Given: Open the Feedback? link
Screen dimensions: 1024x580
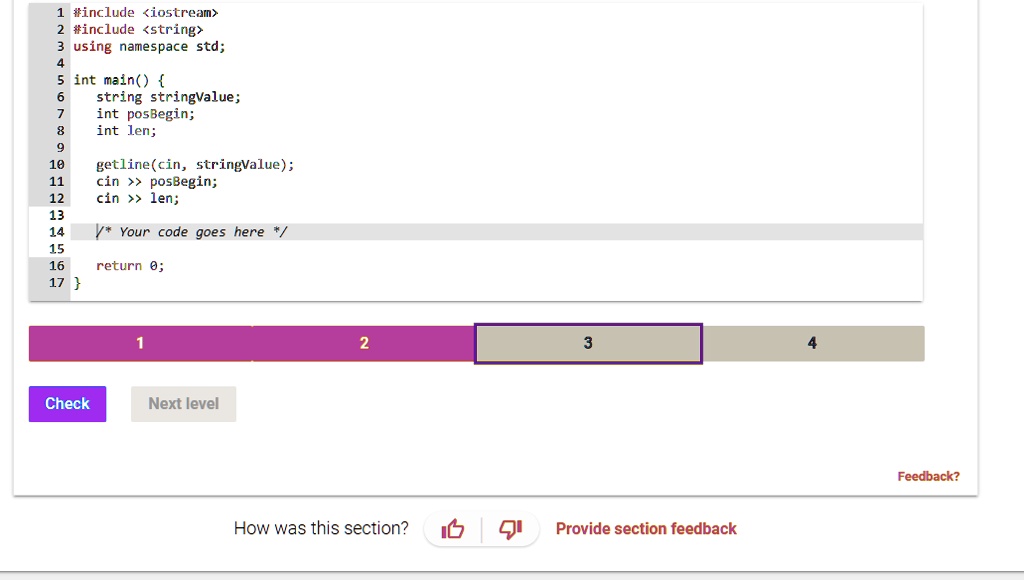Looking at the screenshot, I should tap(928, 476).
